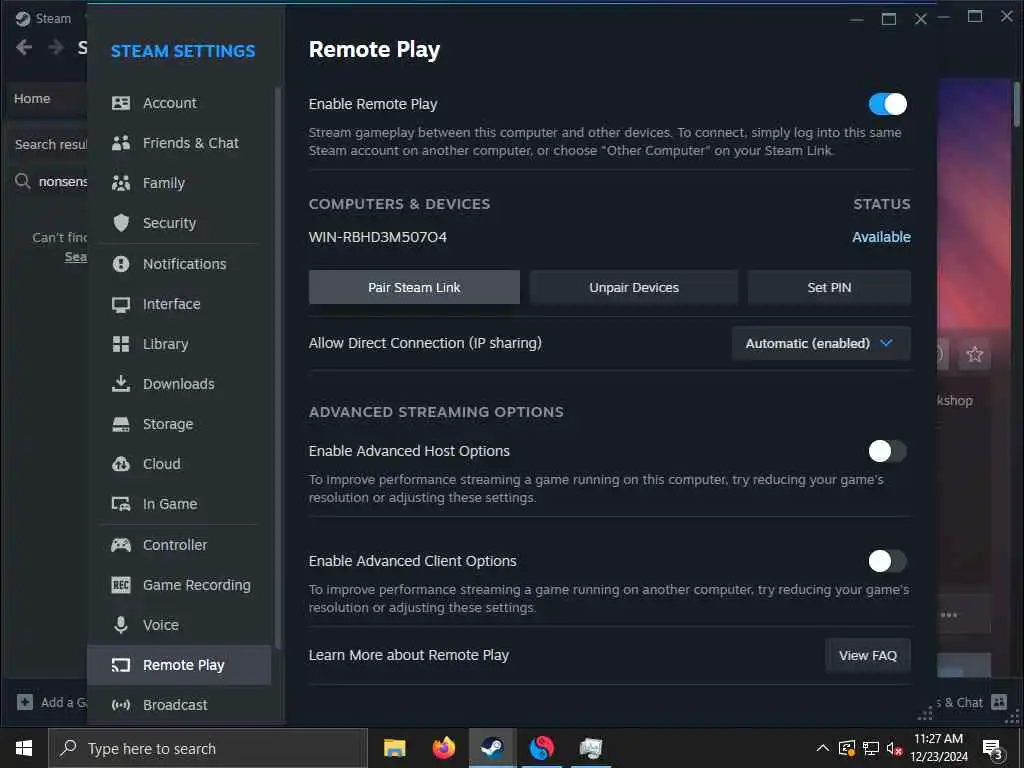Click the Notifications exclamation icon

121,264
